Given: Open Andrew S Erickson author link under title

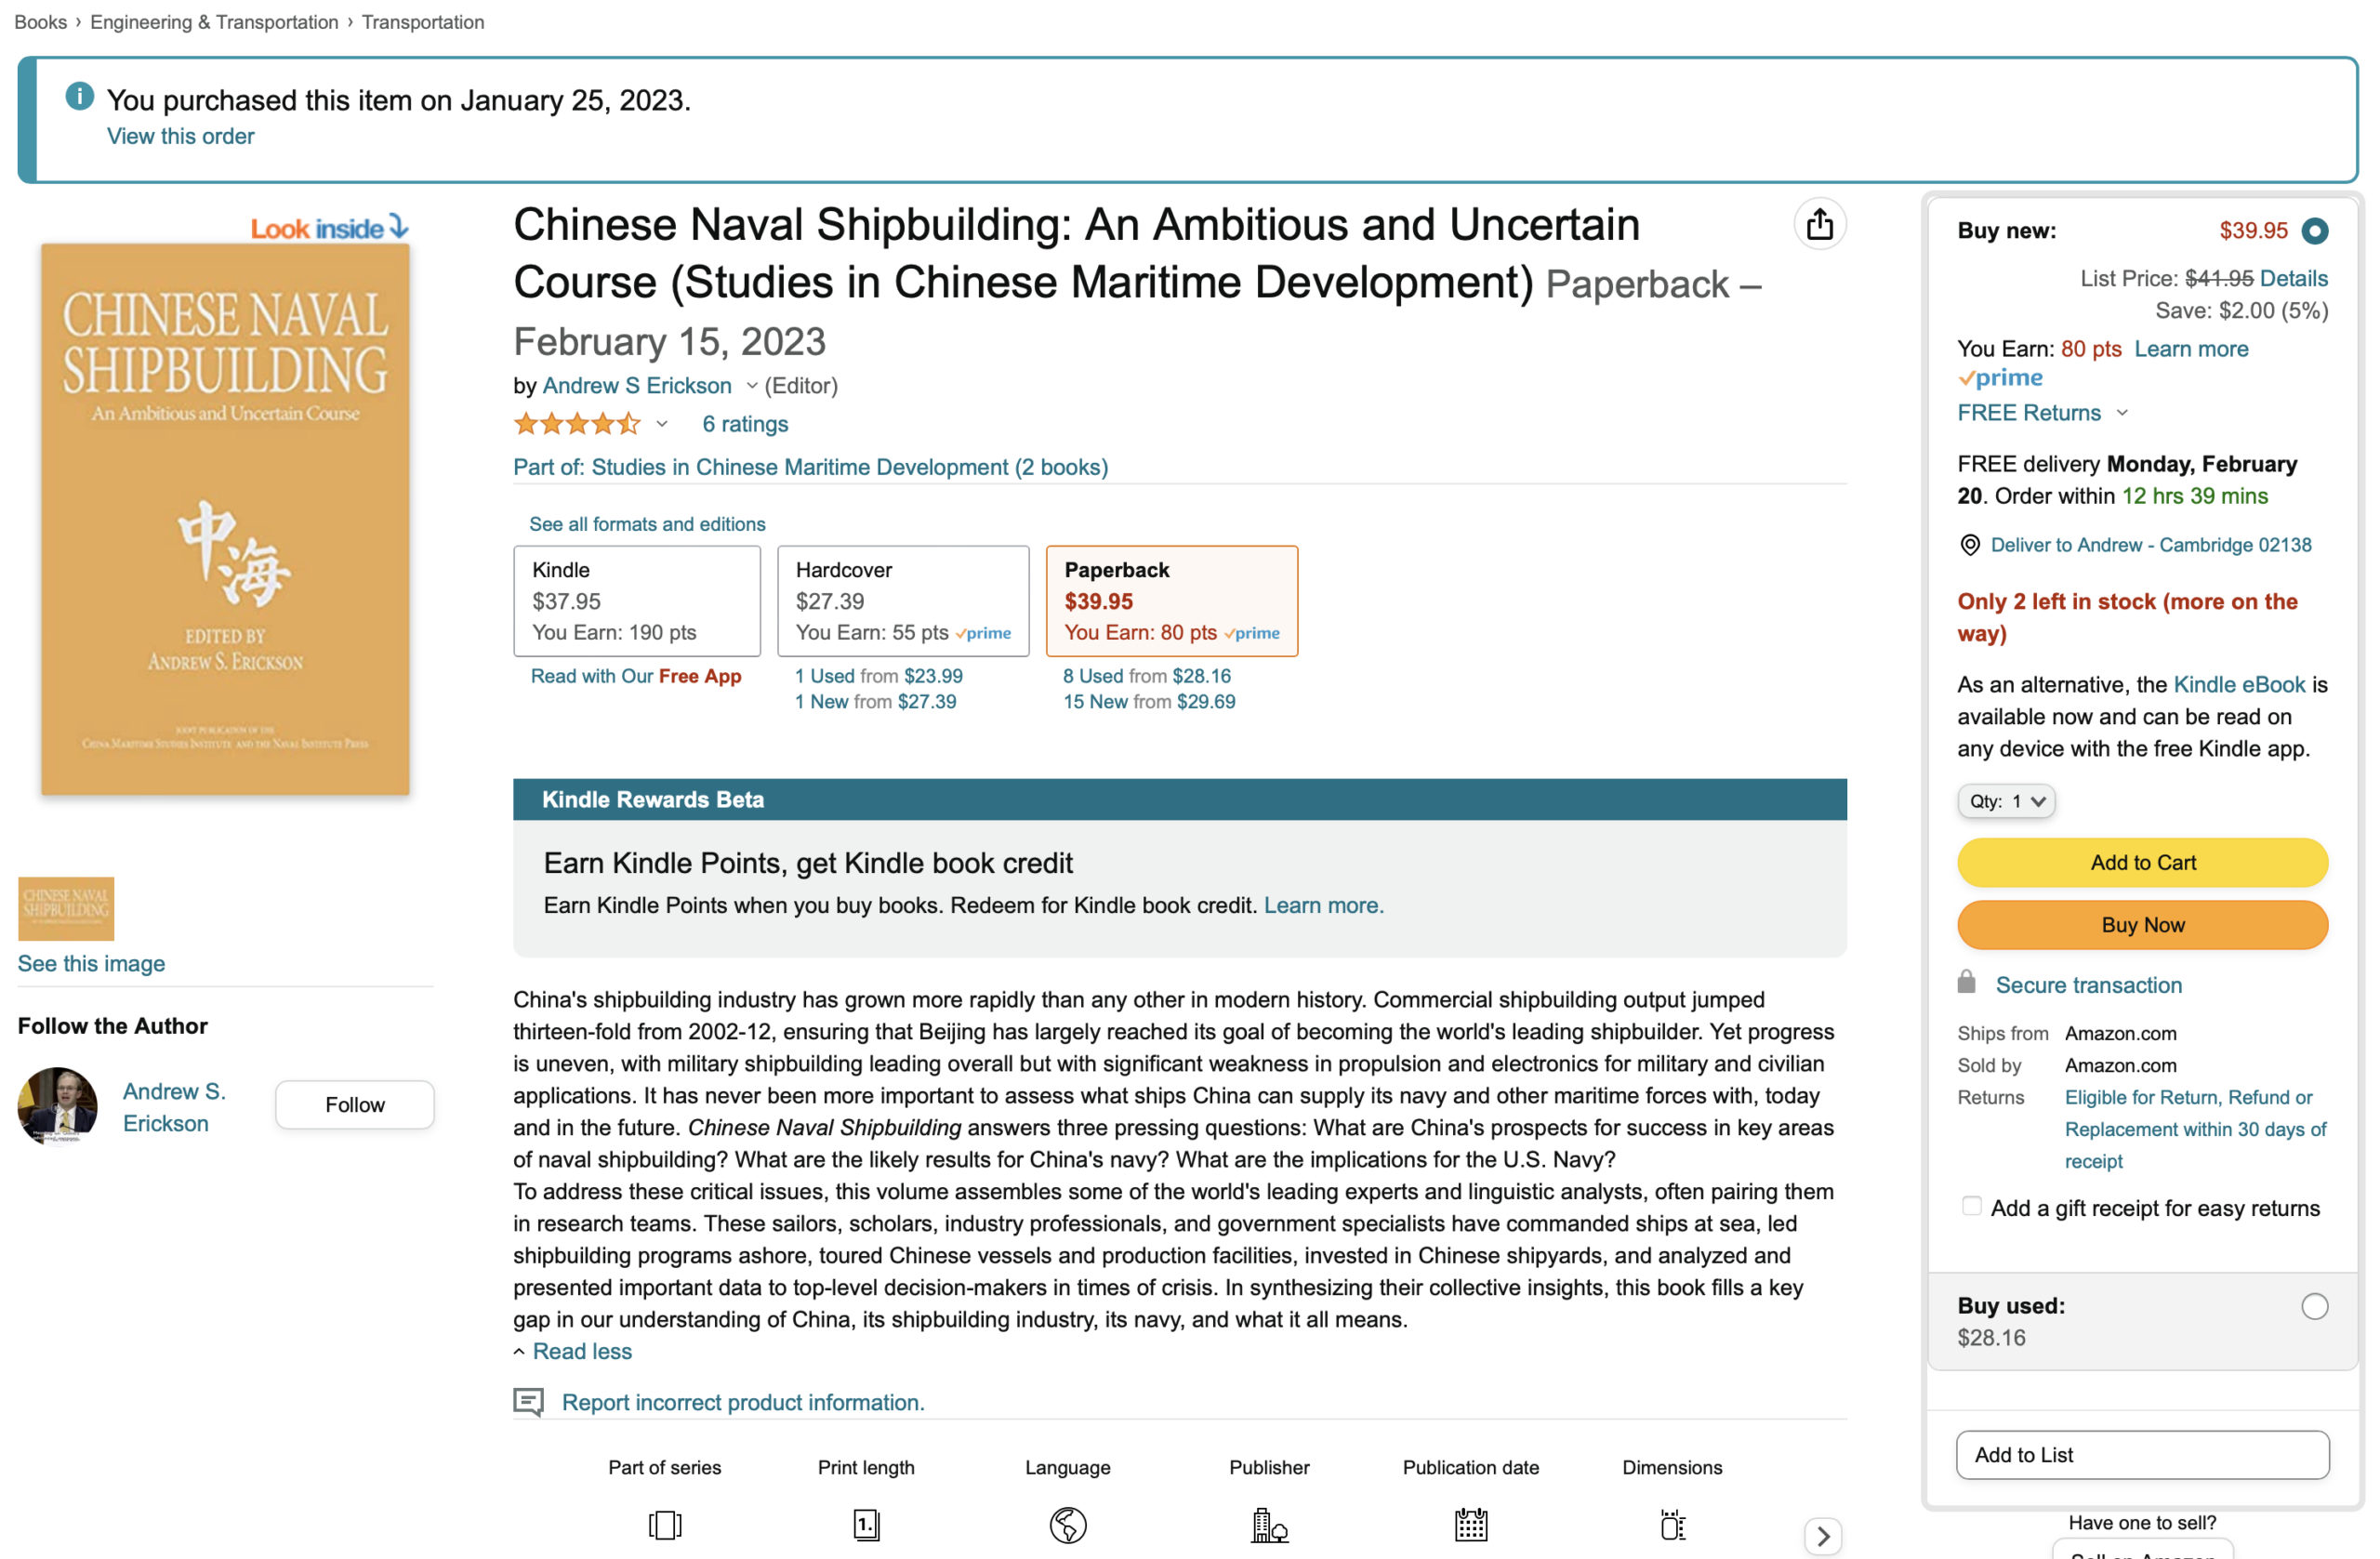Looking at the screenshot, I should pos(637,386).
